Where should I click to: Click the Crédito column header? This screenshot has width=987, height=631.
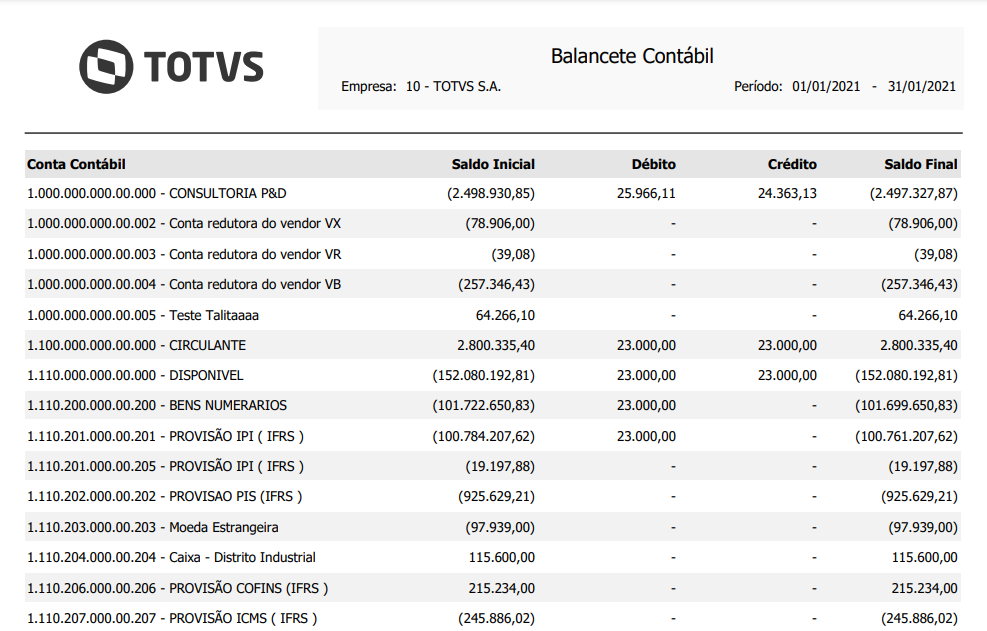[x=792, y=164]
